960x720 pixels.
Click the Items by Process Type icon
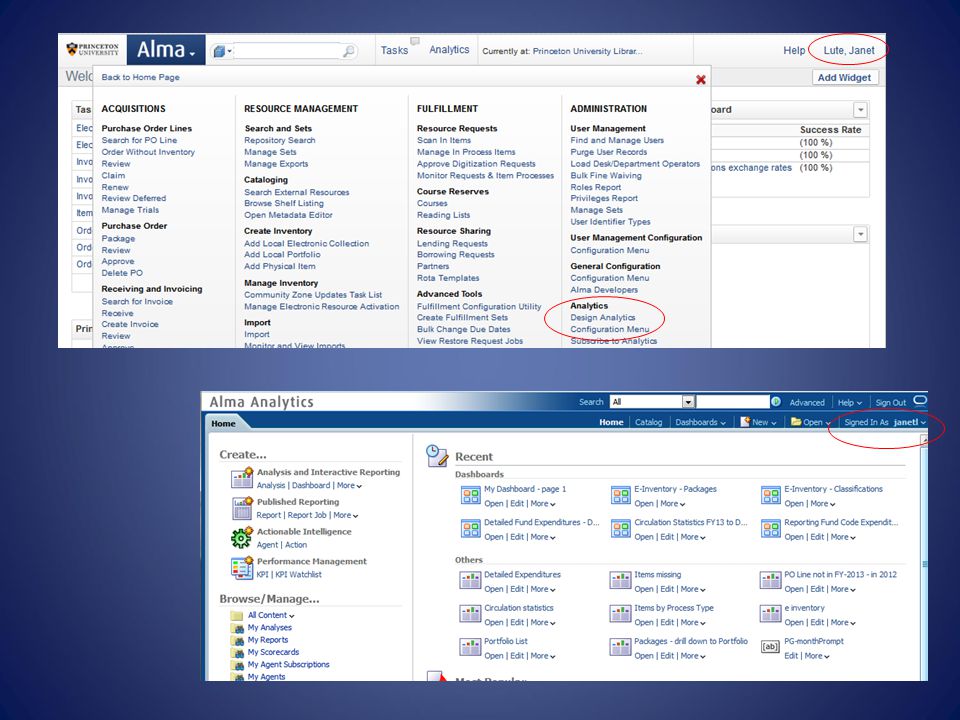[x=620, y=613]
